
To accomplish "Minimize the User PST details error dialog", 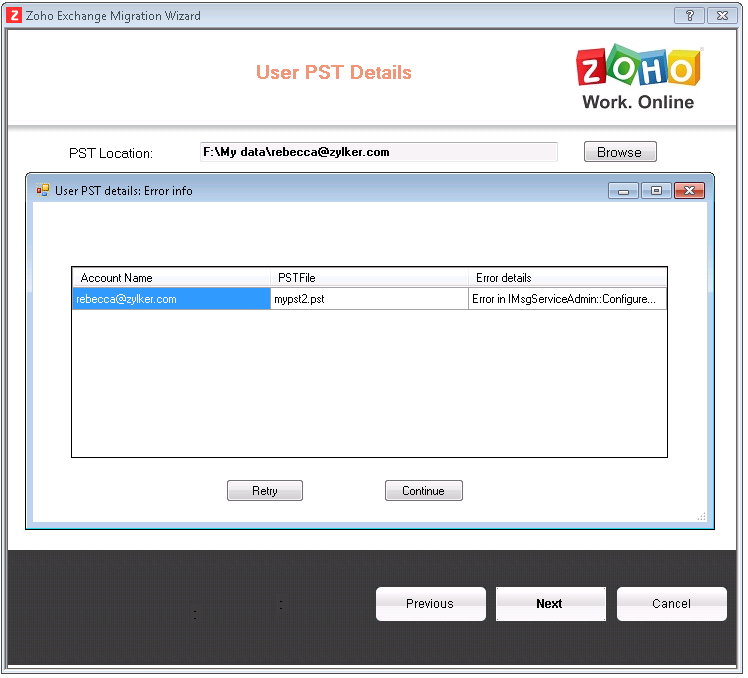I will tap(623, 191).
